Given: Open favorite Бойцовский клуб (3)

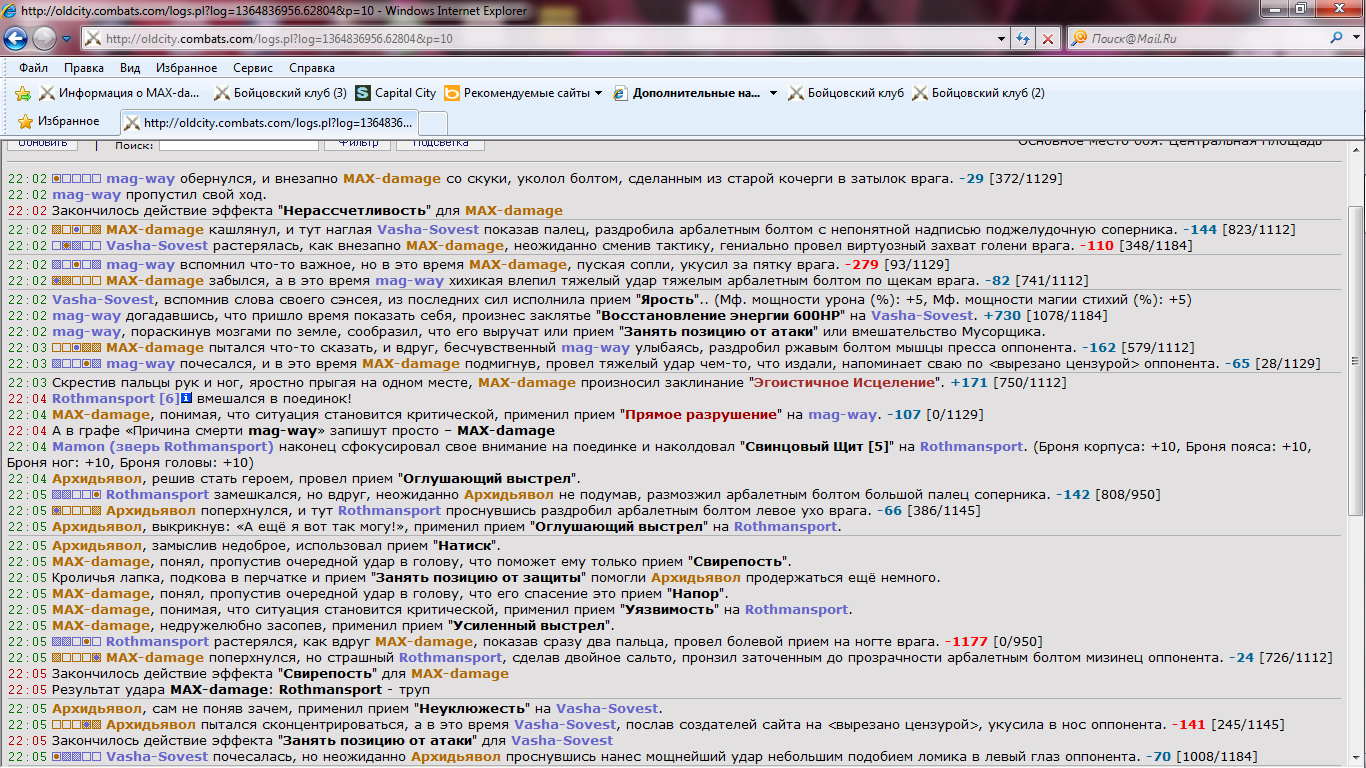Looking at the screenshot, I should (x=280, y=93).
